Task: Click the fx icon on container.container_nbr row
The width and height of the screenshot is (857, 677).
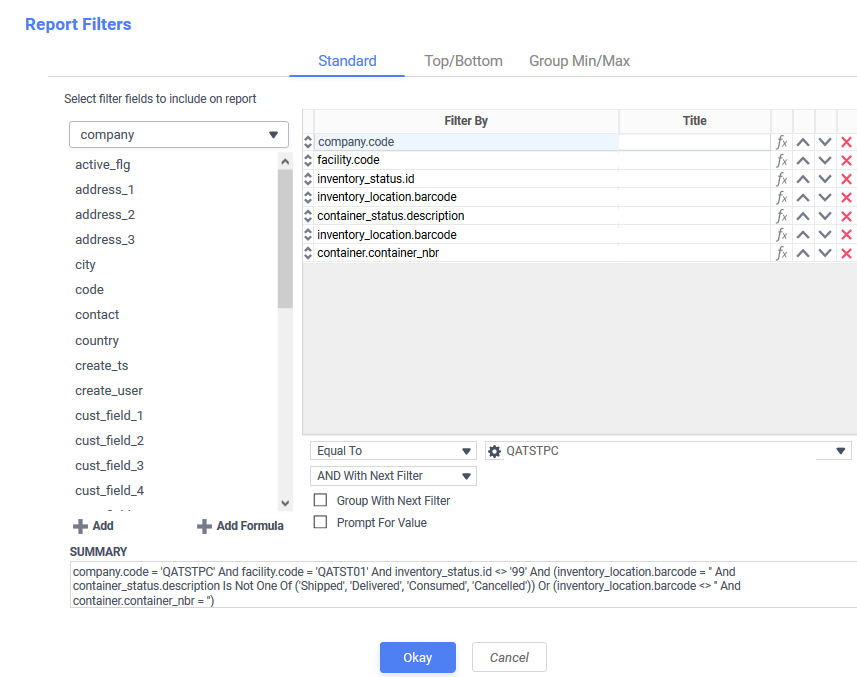Action: pyautogui.click(x=781, y=252)
